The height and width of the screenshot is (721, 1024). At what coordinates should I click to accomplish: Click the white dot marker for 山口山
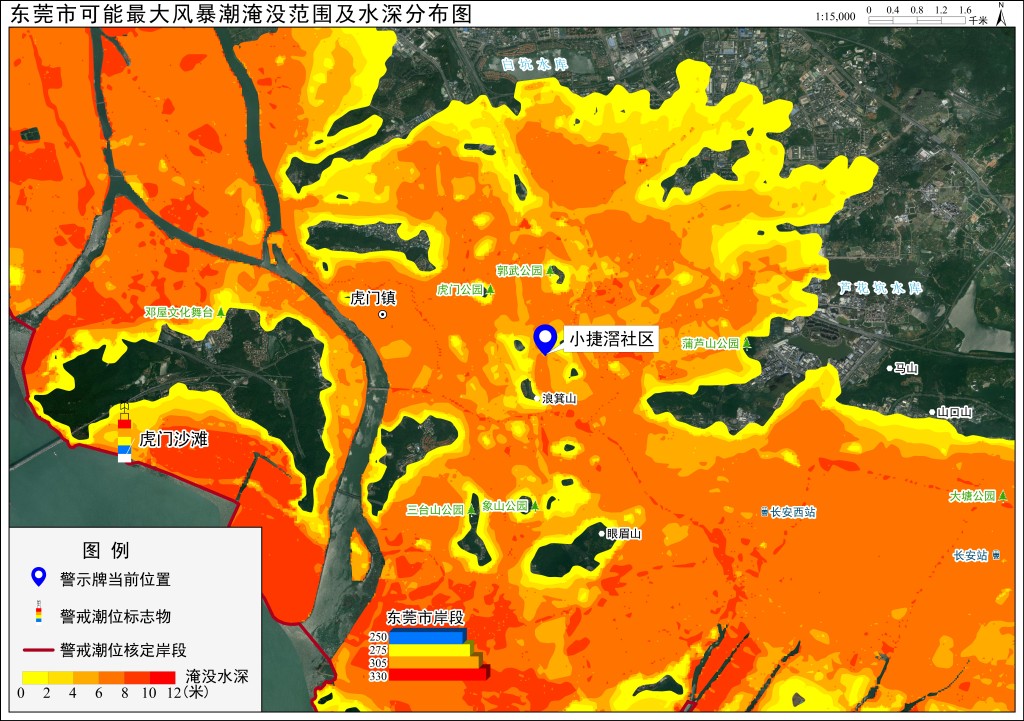point(933,412)
